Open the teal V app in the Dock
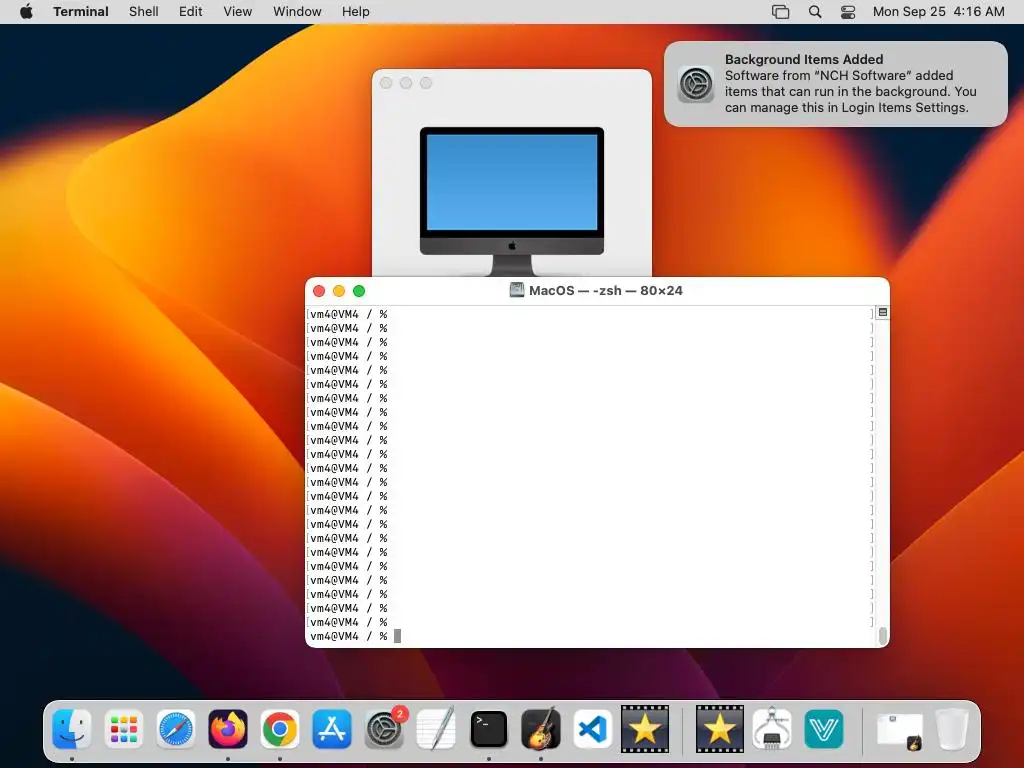This screenshot has width=1024, height=768. point(824,728)
